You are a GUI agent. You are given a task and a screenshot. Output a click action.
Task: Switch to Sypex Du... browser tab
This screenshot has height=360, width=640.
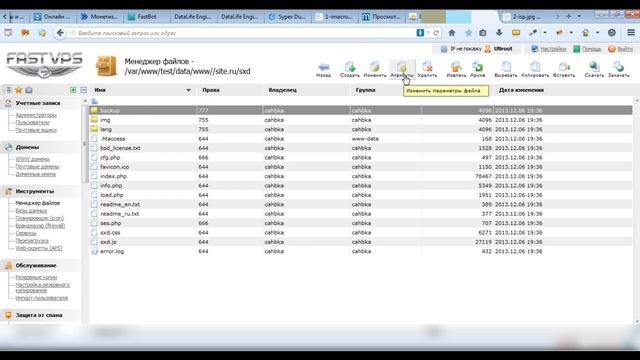tap(287, 17)
